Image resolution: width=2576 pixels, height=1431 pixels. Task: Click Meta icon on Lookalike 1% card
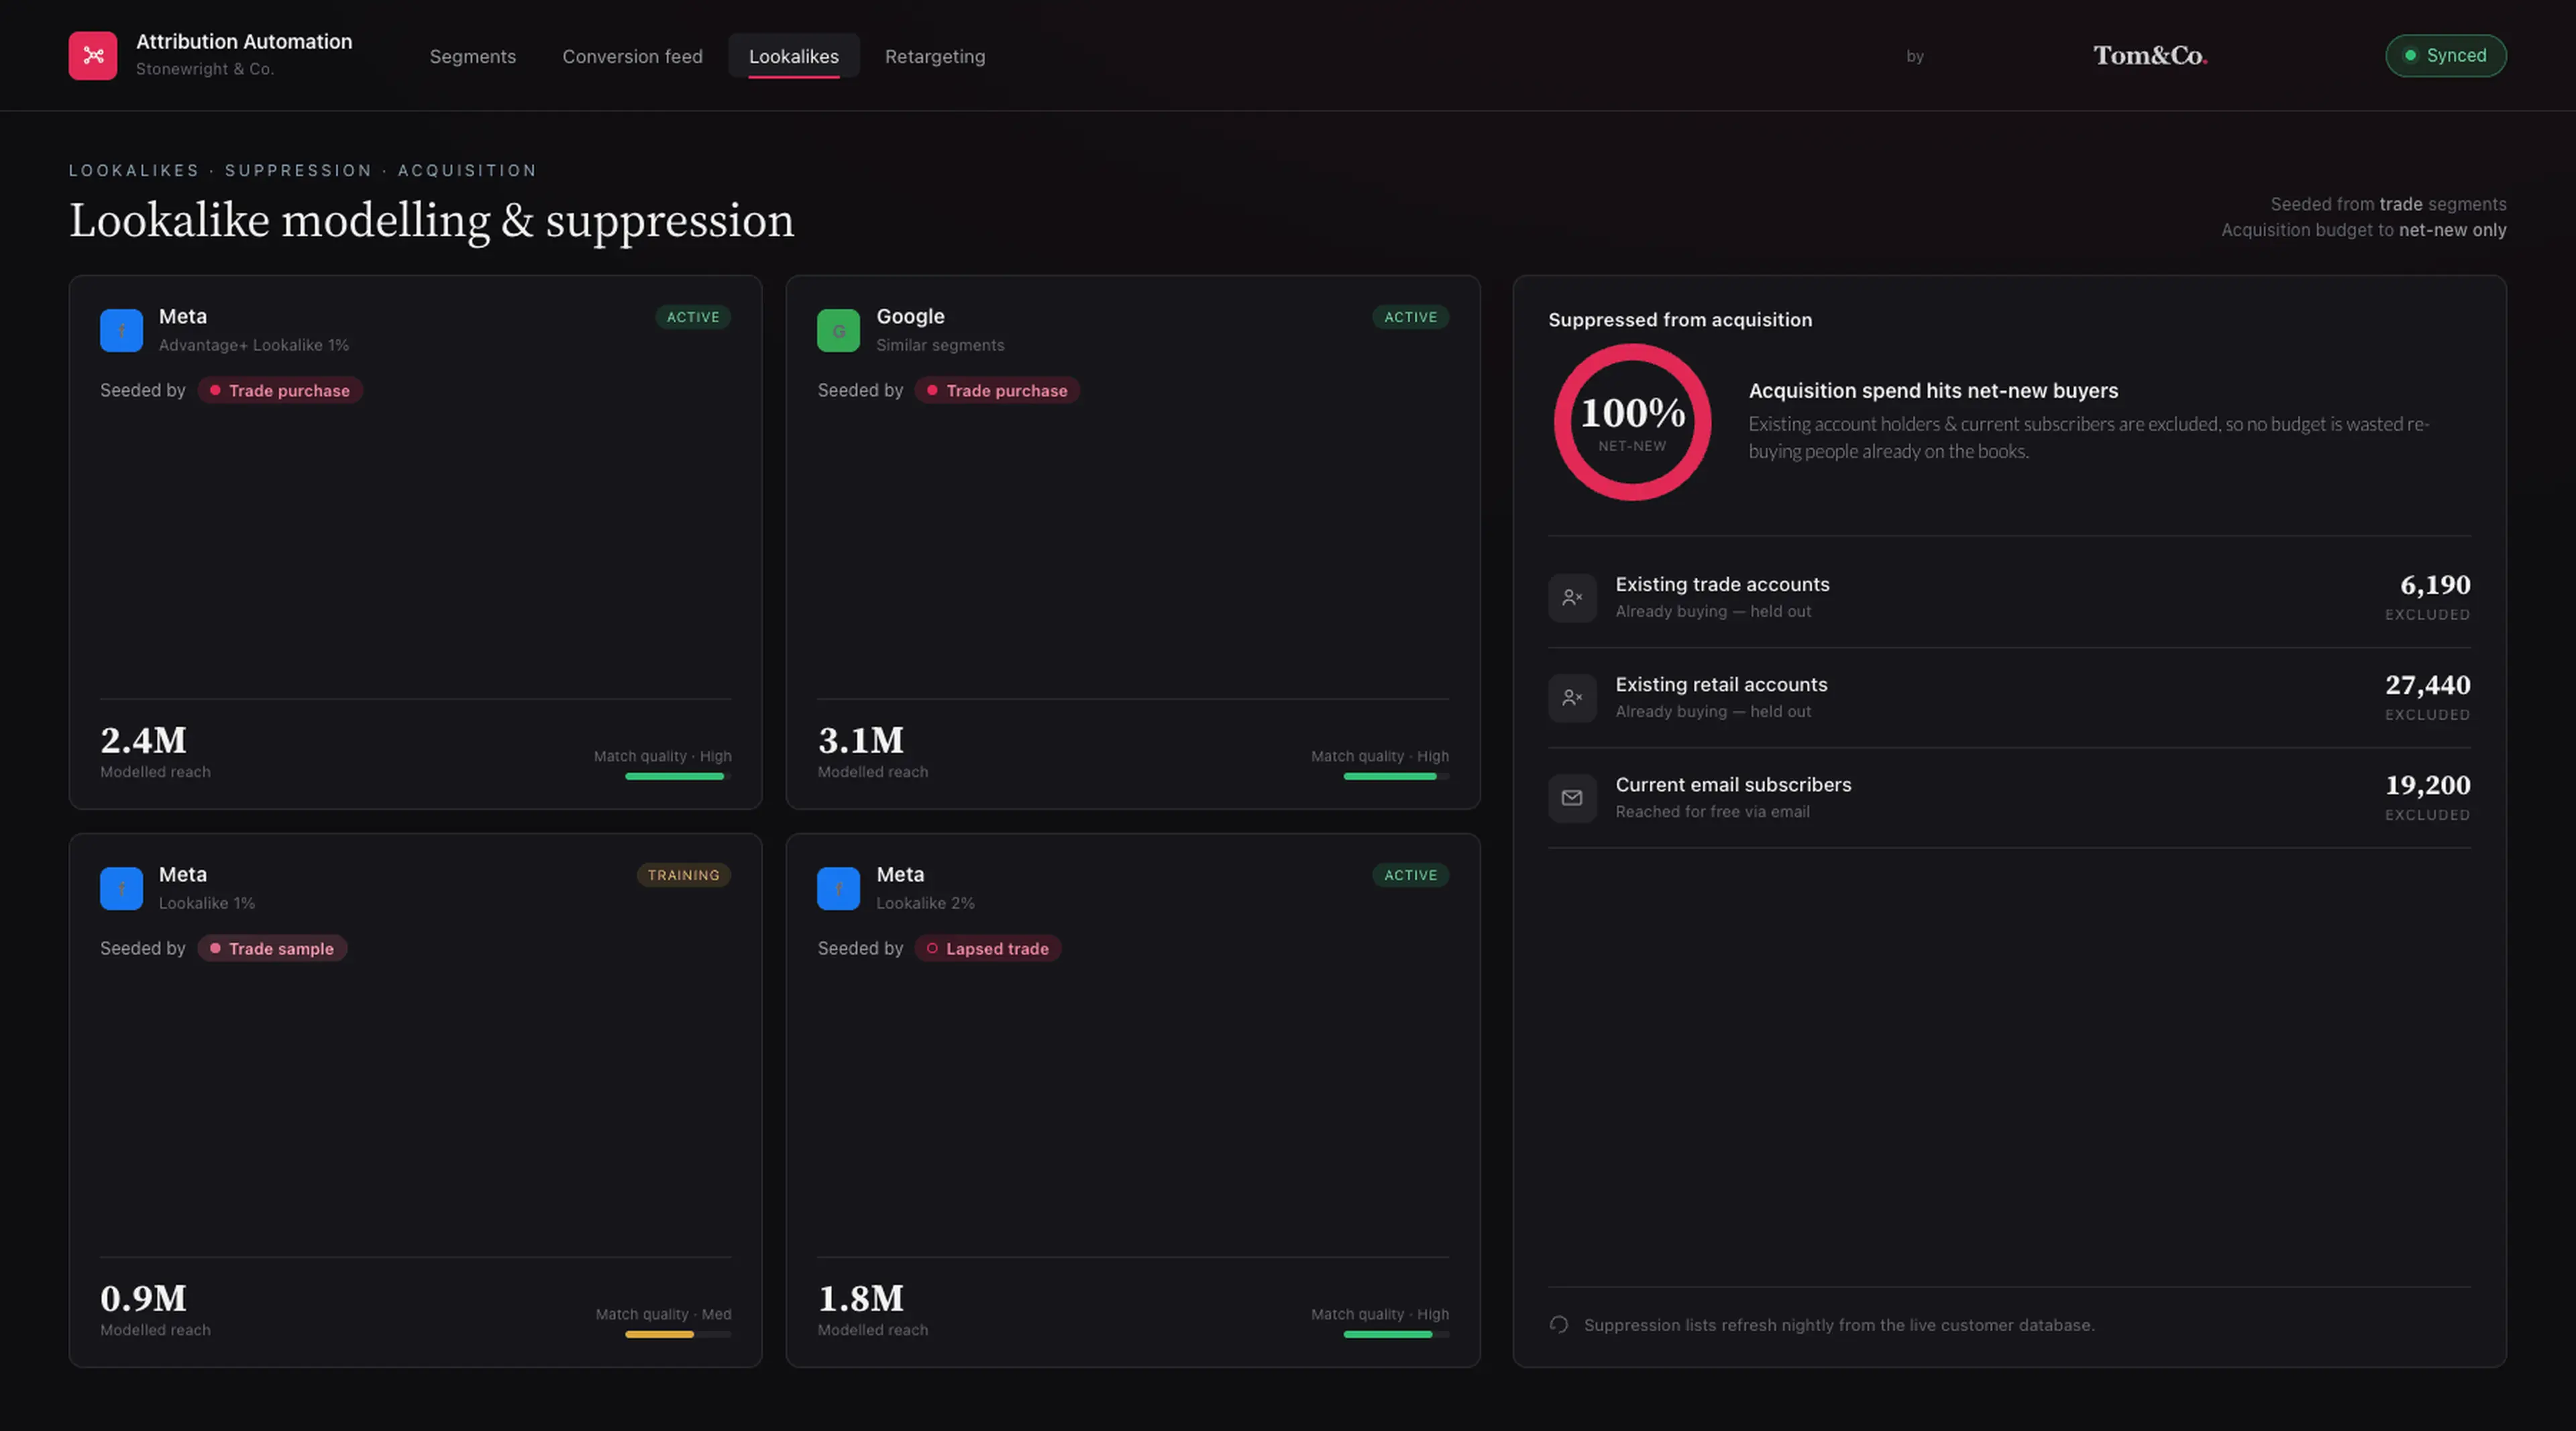point(121,888)
